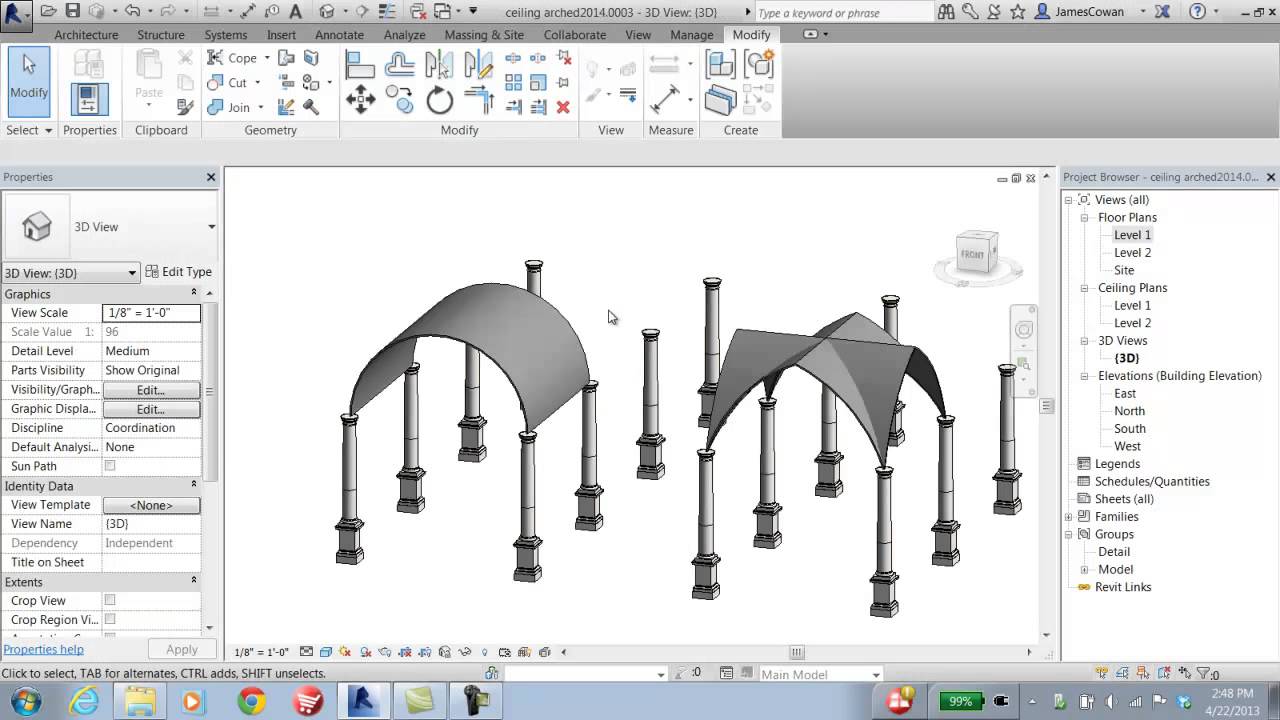The width and height of the screenshot is (1280, 720).
Task: Collapse the Floor Plans tree node
Action: 1084,217
